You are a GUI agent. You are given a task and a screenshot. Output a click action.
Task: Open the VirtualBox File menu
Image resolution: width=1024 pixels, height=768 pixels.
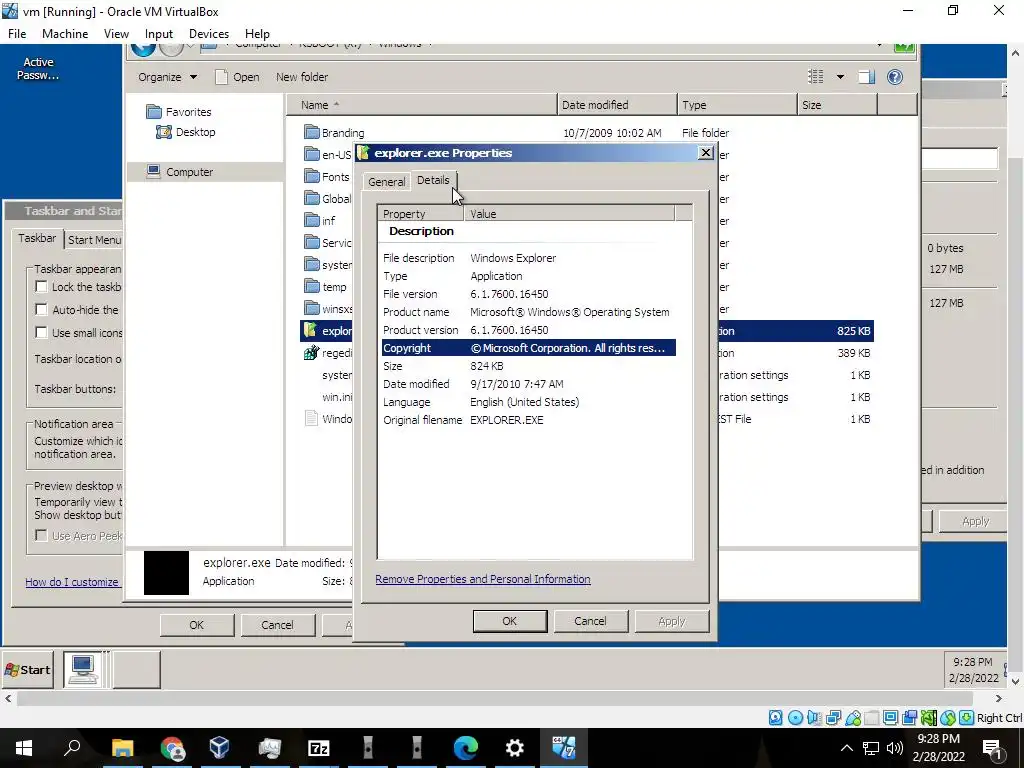click(17, 34)
